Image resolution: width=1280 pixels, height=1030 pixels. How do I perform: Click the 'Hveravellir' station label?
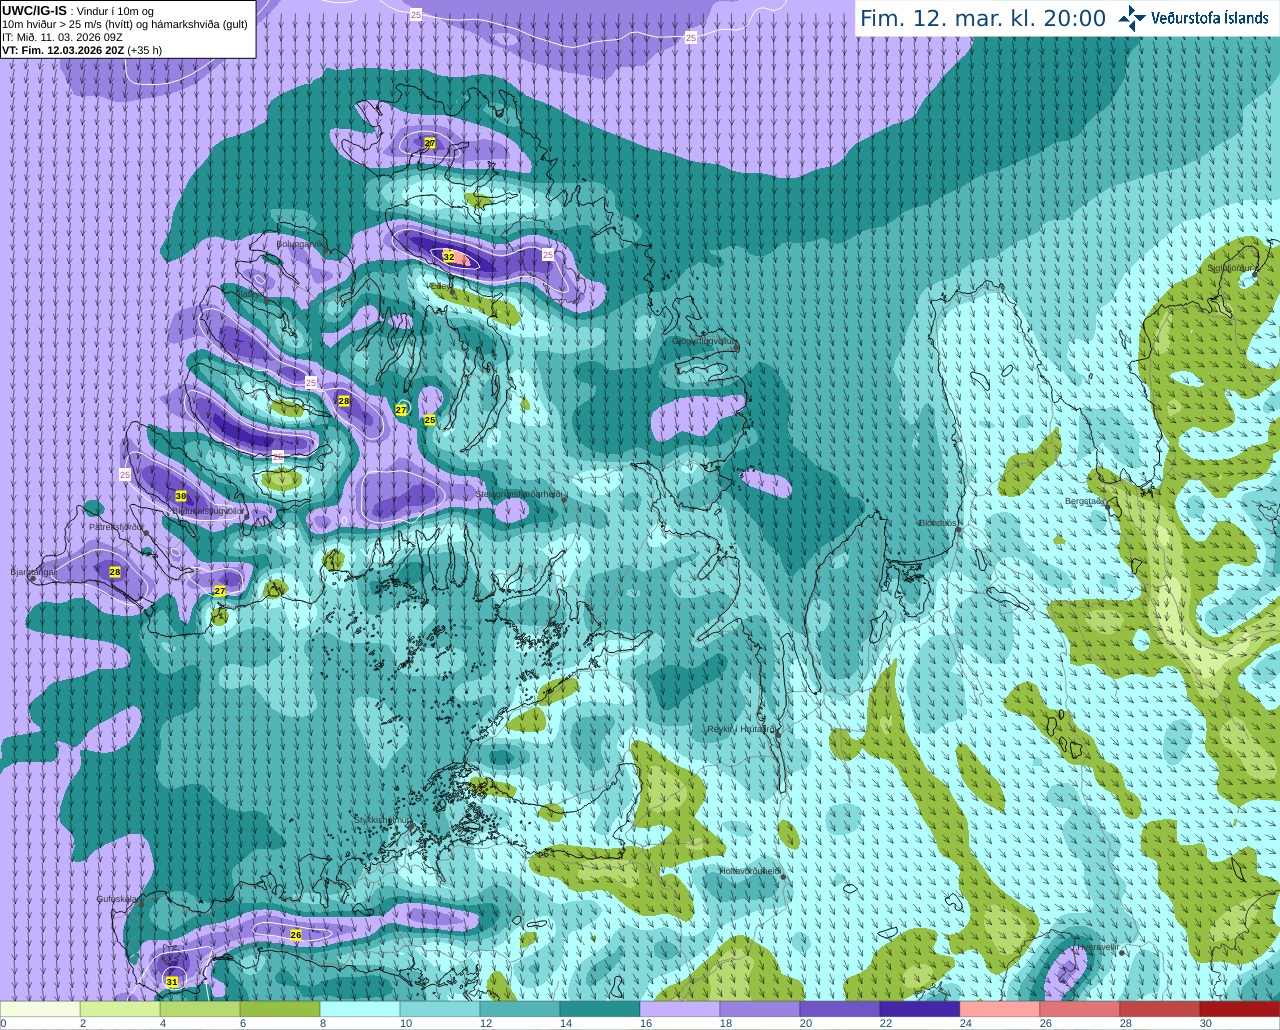[1097, 947]
